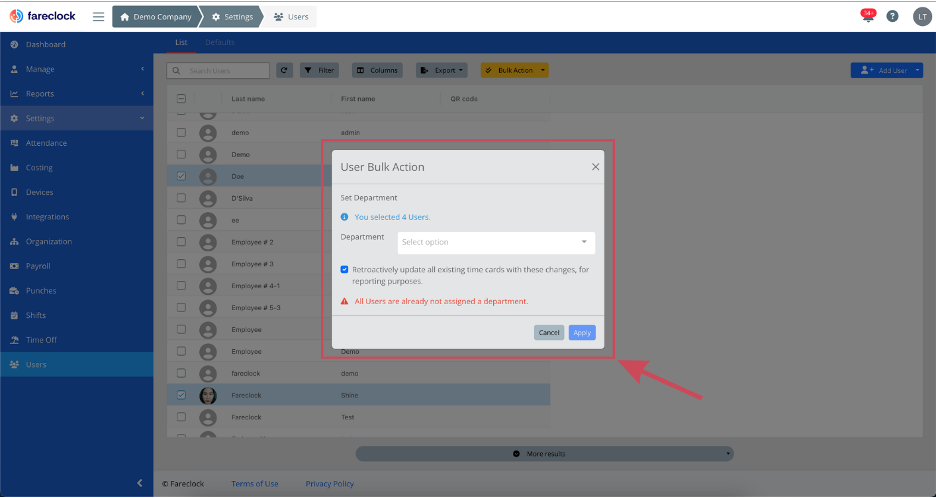Toggle checkbox for Employee # 2 row
The height and width of the screenshot is (498, 936).
[x=181, y=242]
